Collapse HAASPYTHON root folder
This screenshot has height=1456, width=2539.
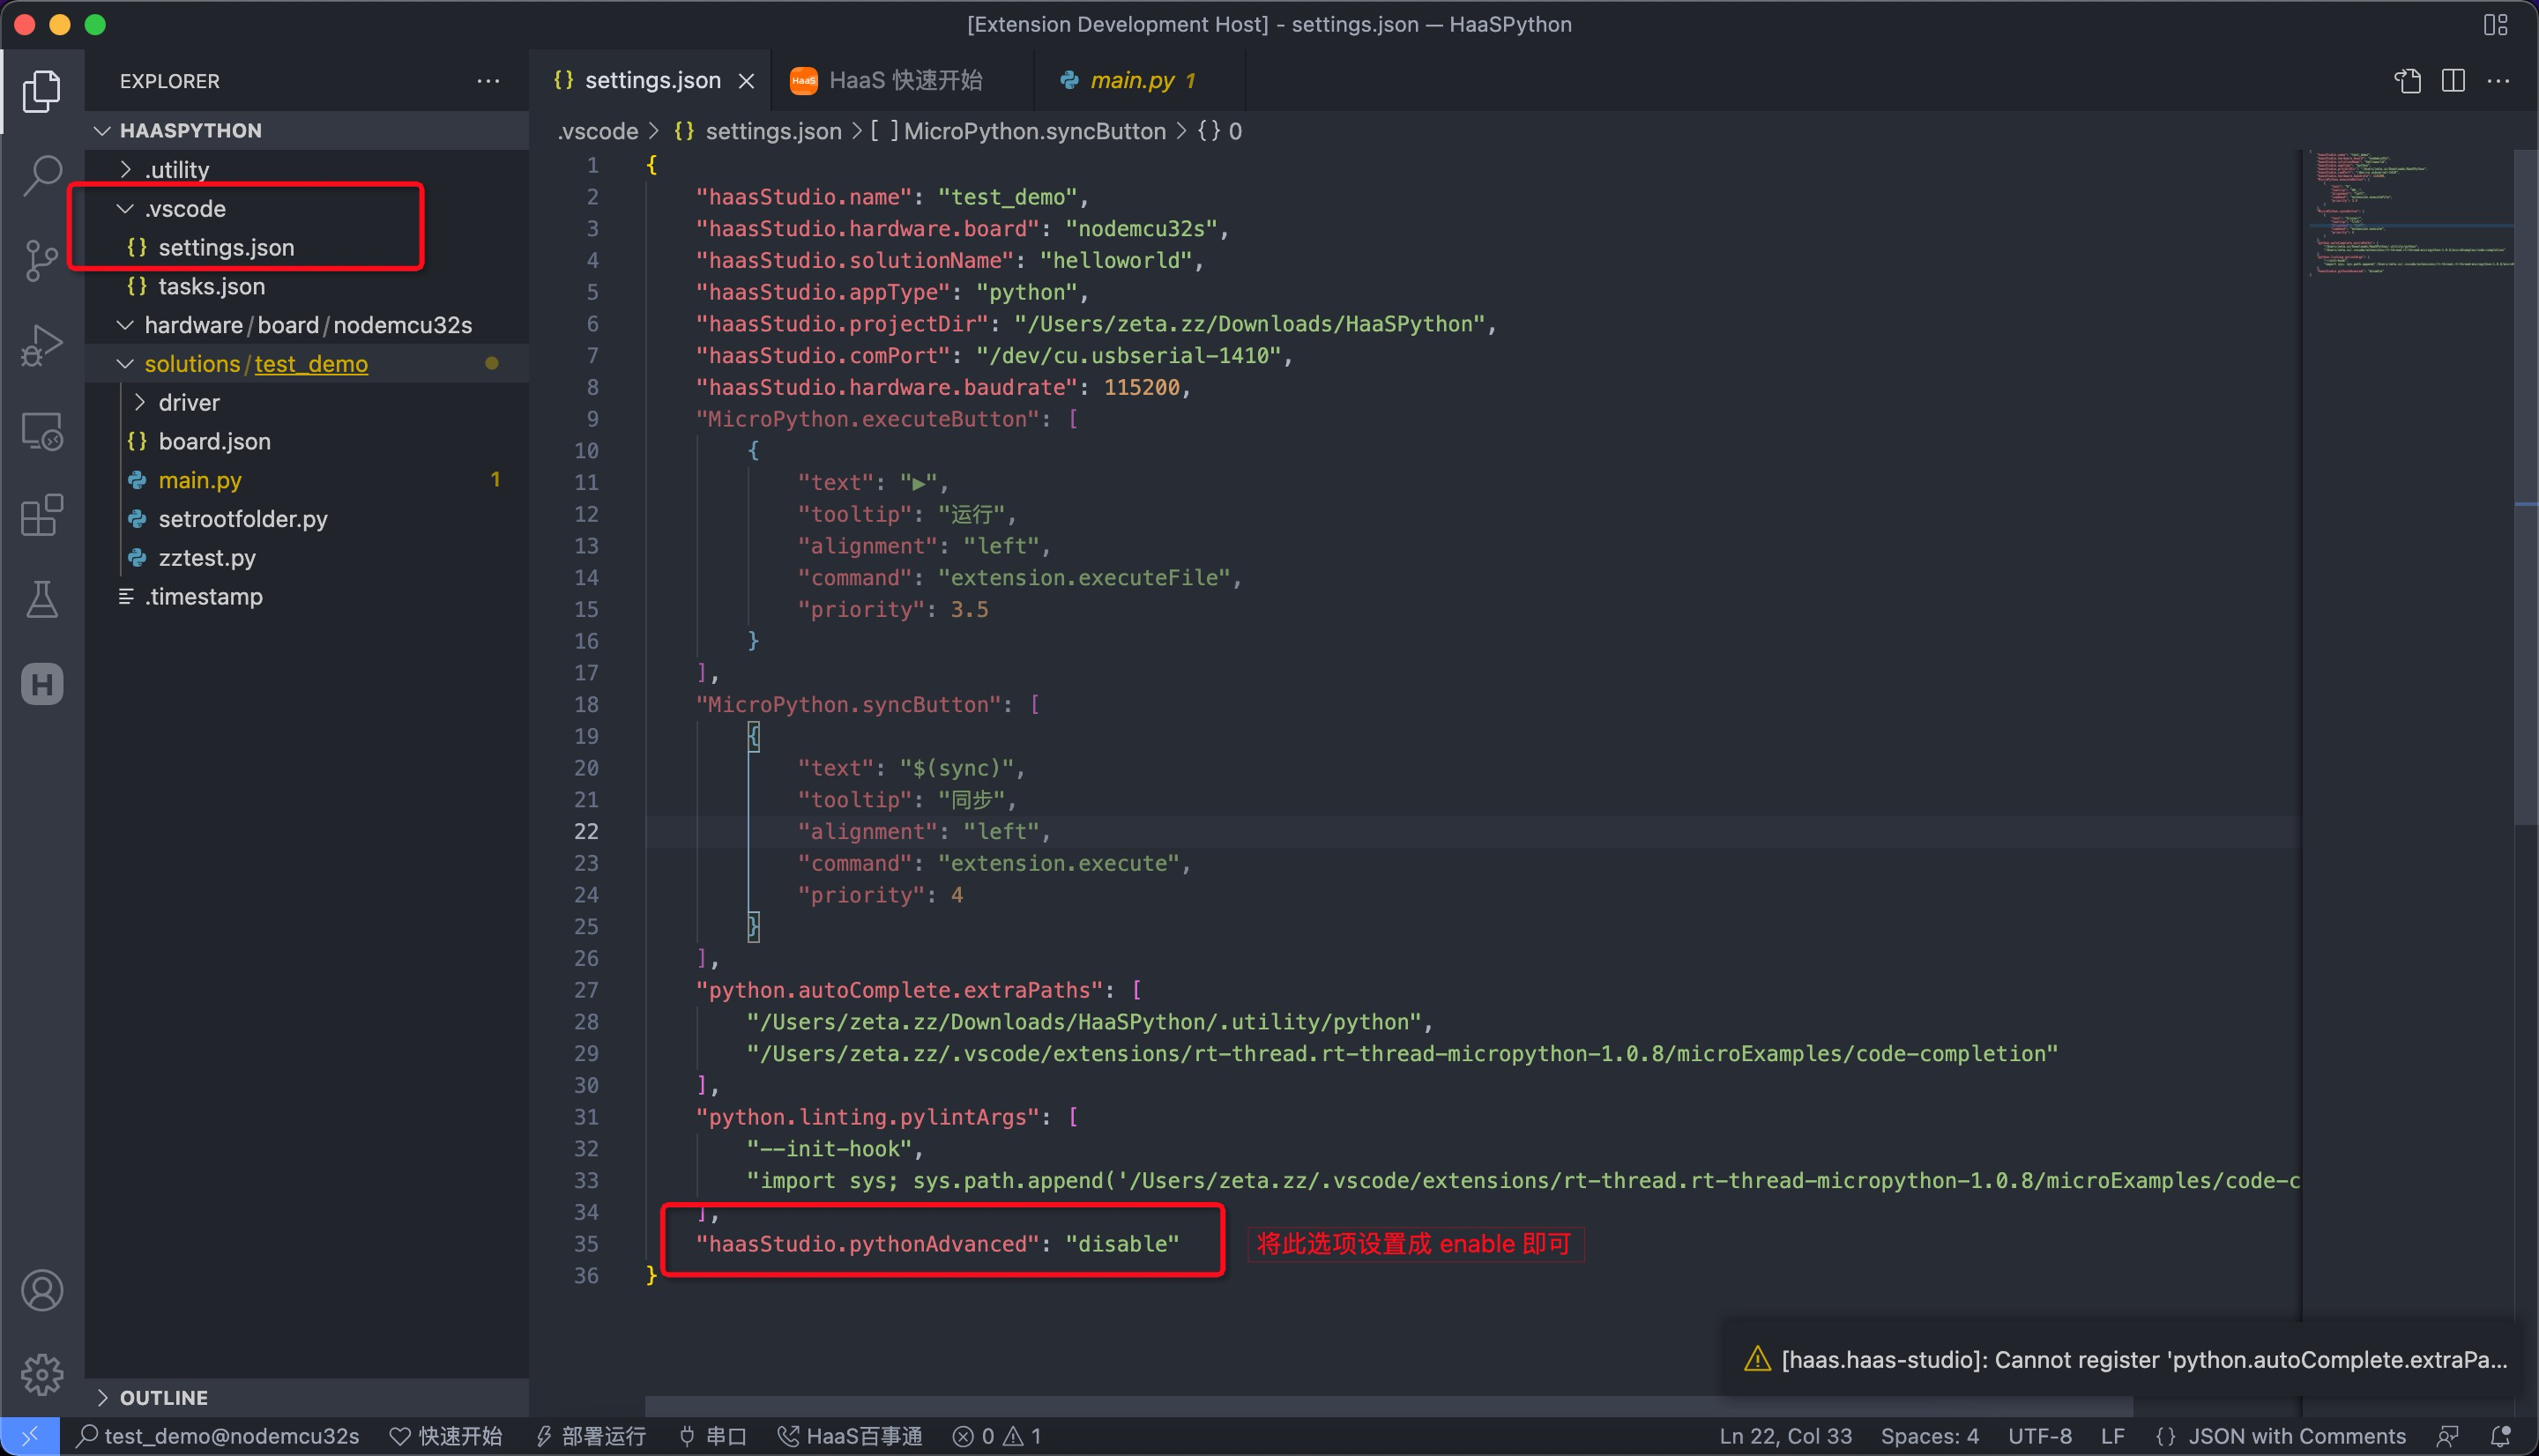tap(306, 130)
